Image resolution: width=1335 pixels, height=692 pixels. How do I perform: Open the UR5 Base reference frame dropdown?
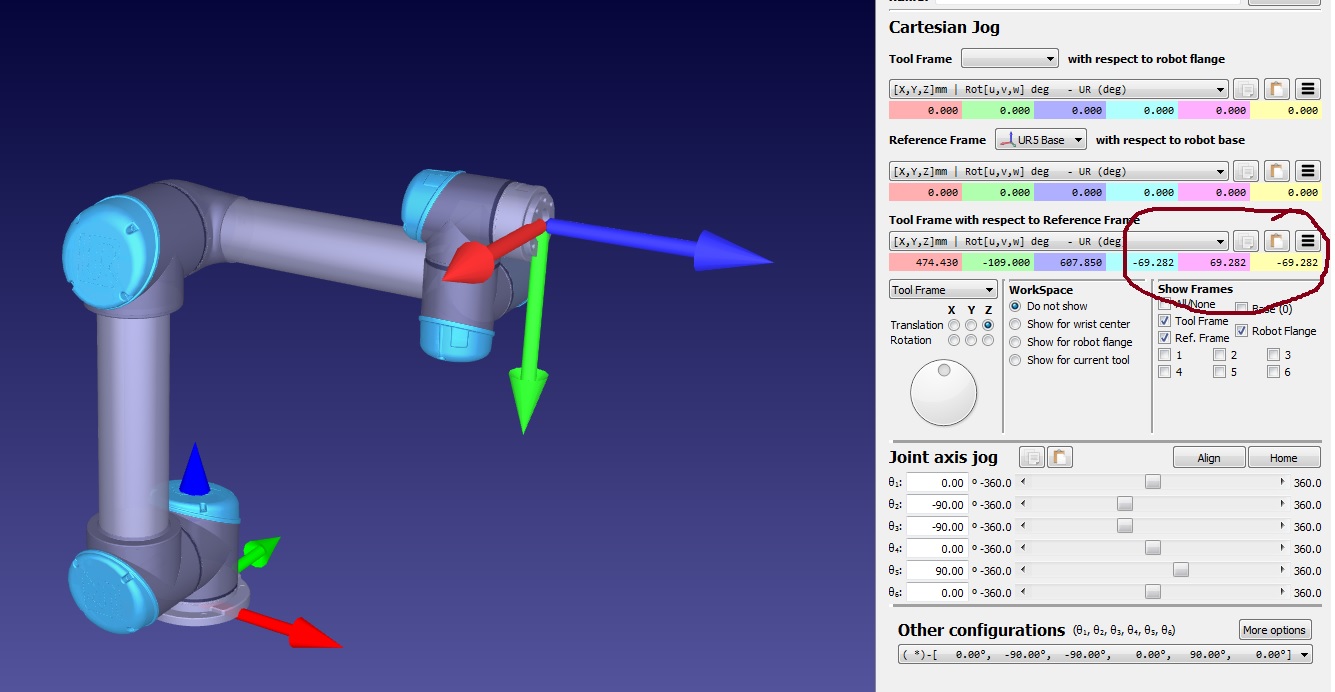tap(1040, 140)
